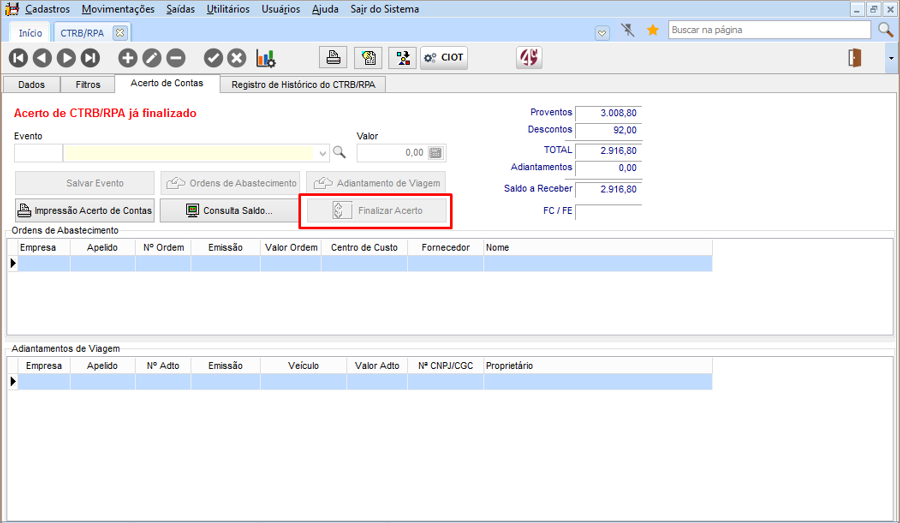
Task: Go to next record arrow button
Action: [x=66, y=57]
